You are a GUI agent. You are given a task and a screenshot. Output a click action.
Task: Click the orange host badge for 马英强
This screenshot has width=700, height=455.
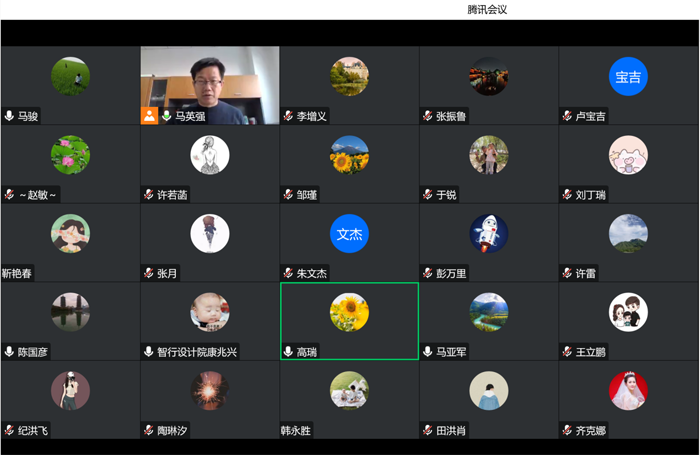(x=150, y=116)
